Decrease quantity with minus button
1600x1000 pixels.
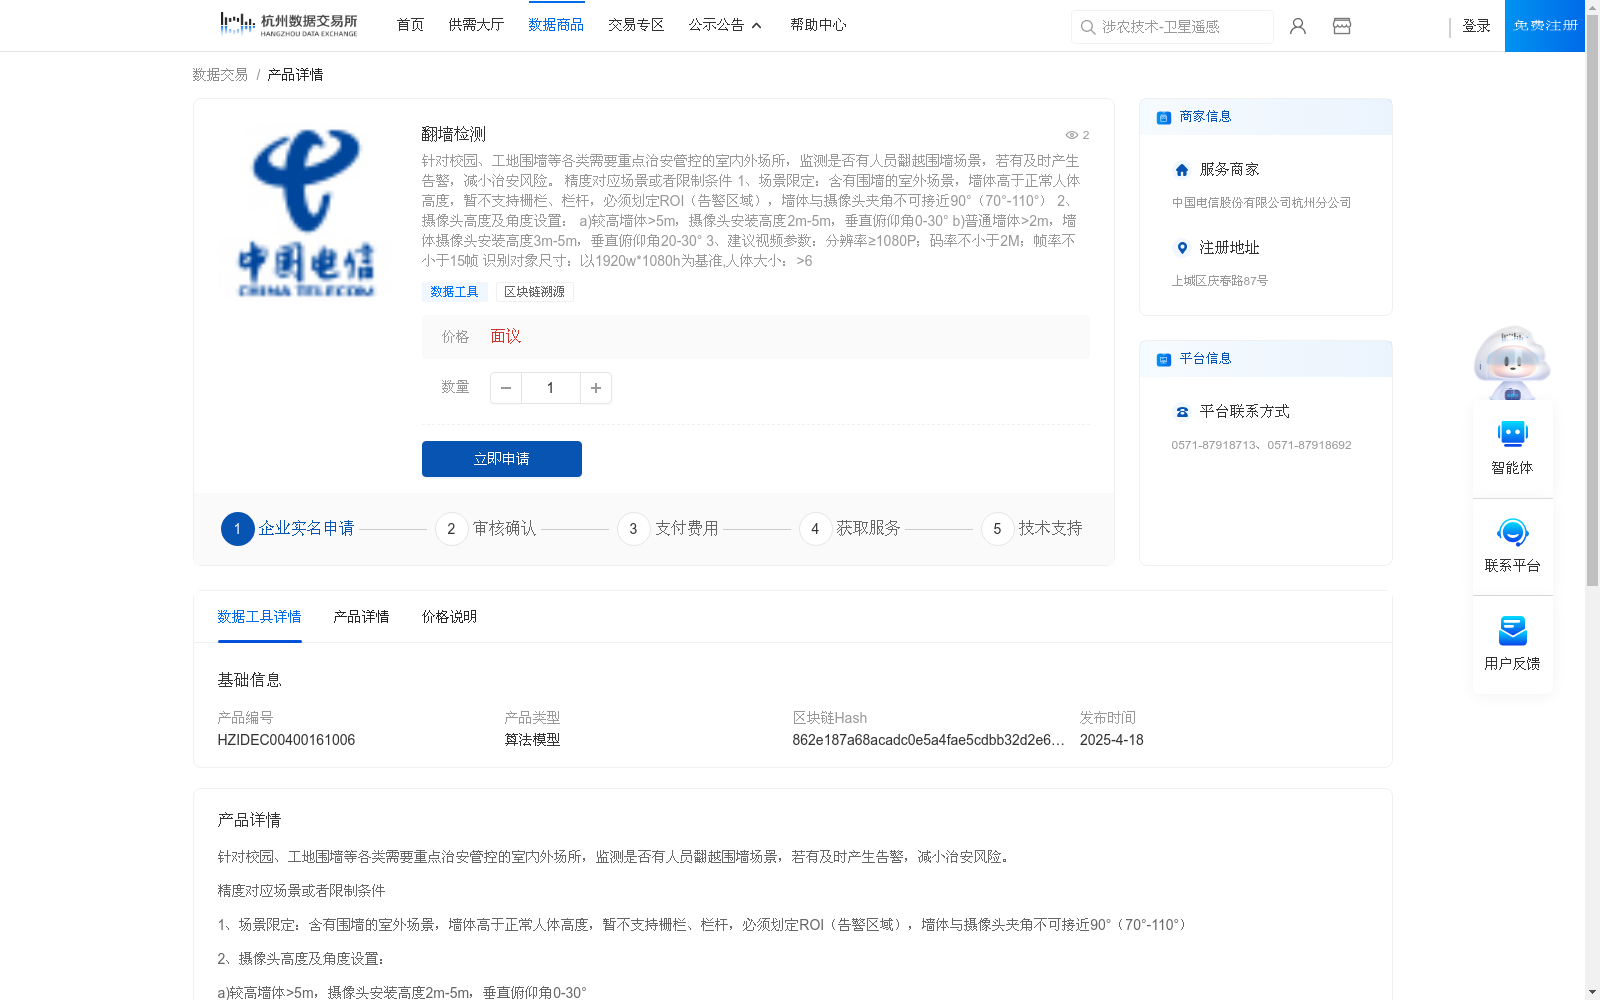tap(506, 388)
